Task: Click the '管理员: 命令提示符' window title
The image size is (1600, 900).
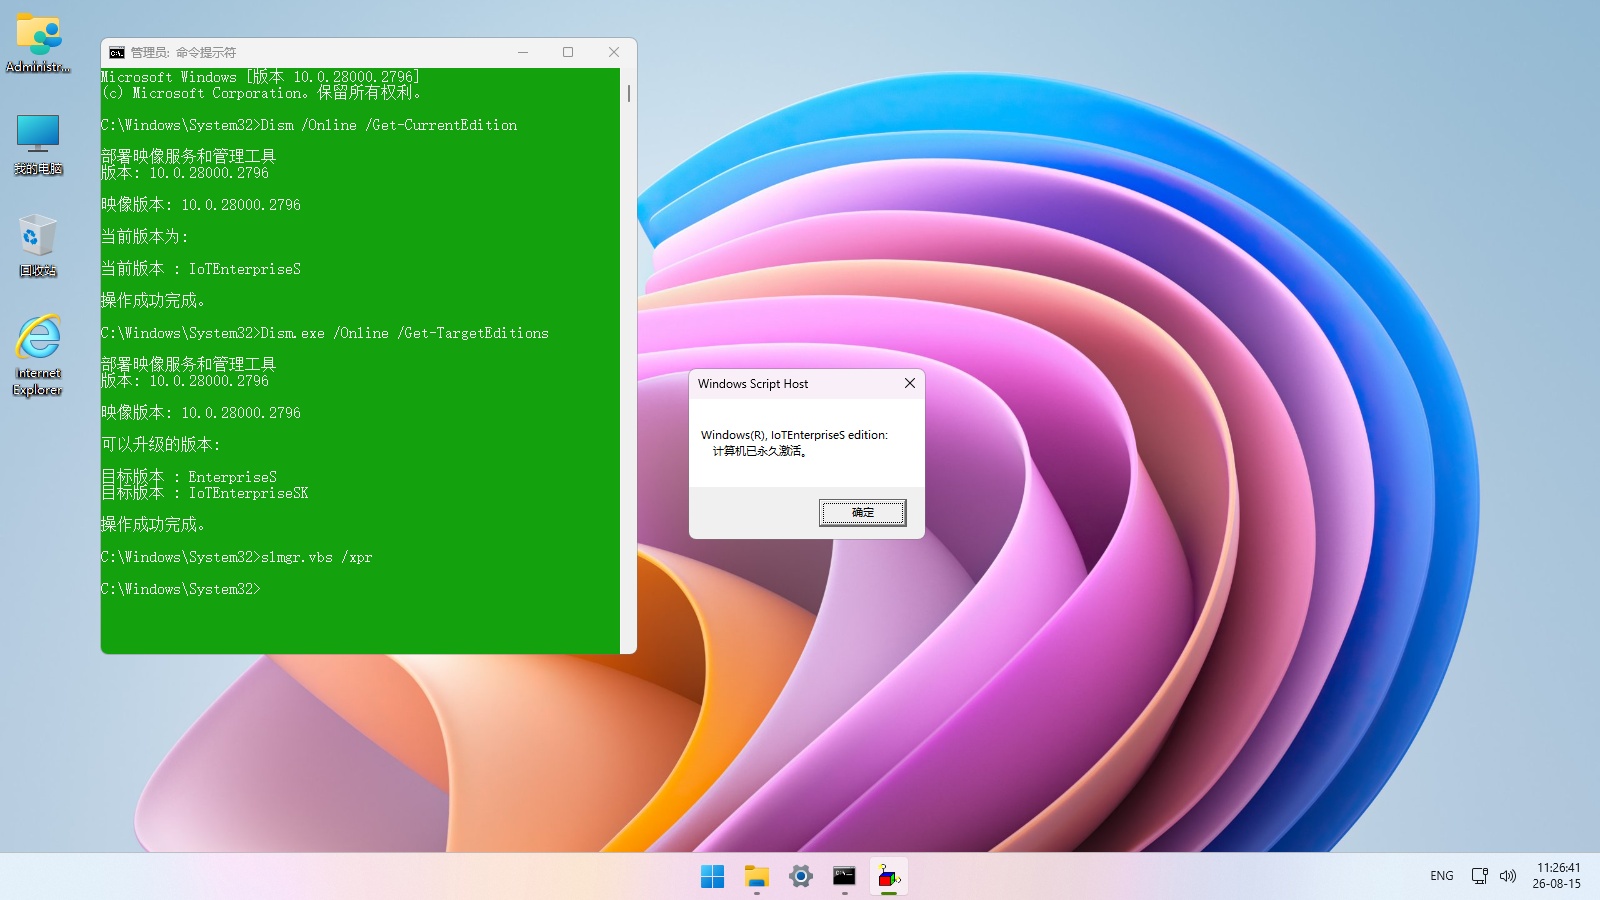Action: [183, 52]
